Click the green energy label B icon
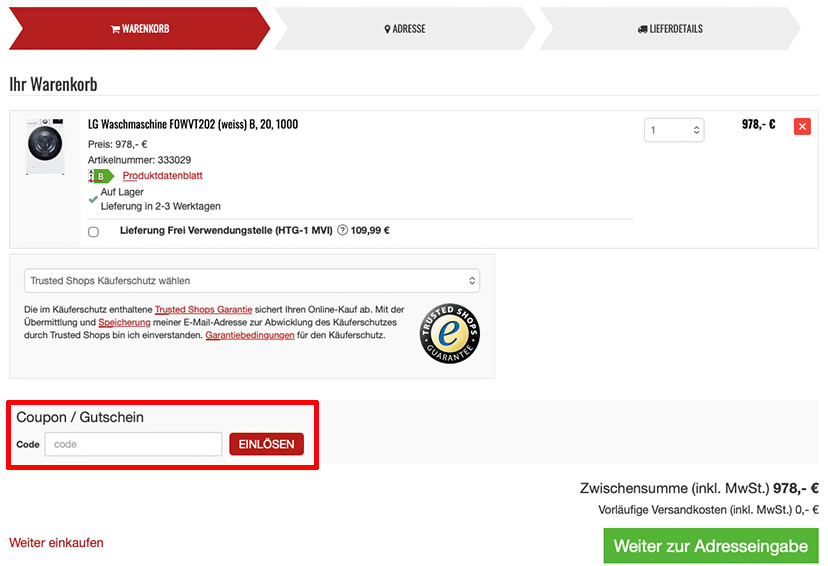Screen dimensions: 828x566 pyautogui.click(x=101, y=176)
